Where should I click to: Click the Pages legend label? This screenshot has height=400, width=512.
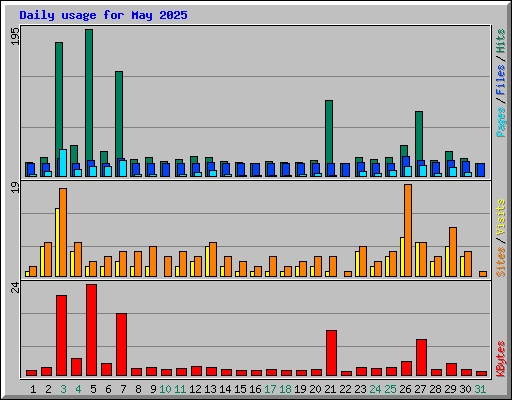coord(500,122)
